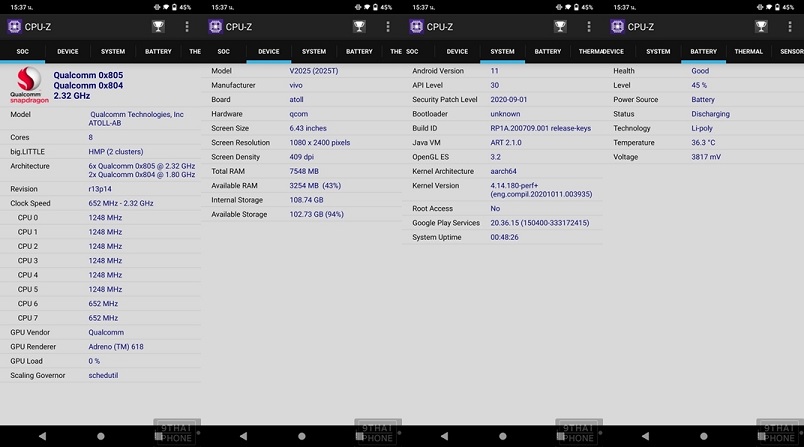Click the CPU-Z app icon on the Battery info screen
The image size is (804, 447).
(617, 27)
